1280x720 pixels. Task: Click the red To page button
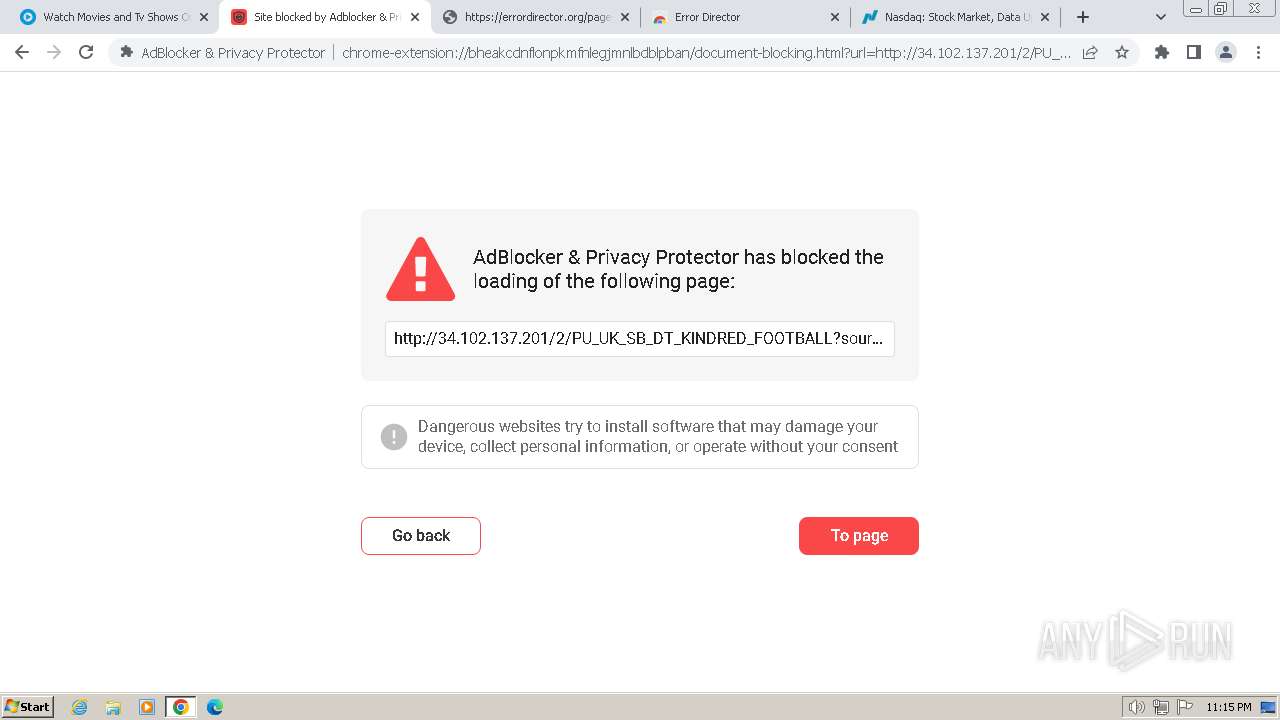tap(858, 536)
